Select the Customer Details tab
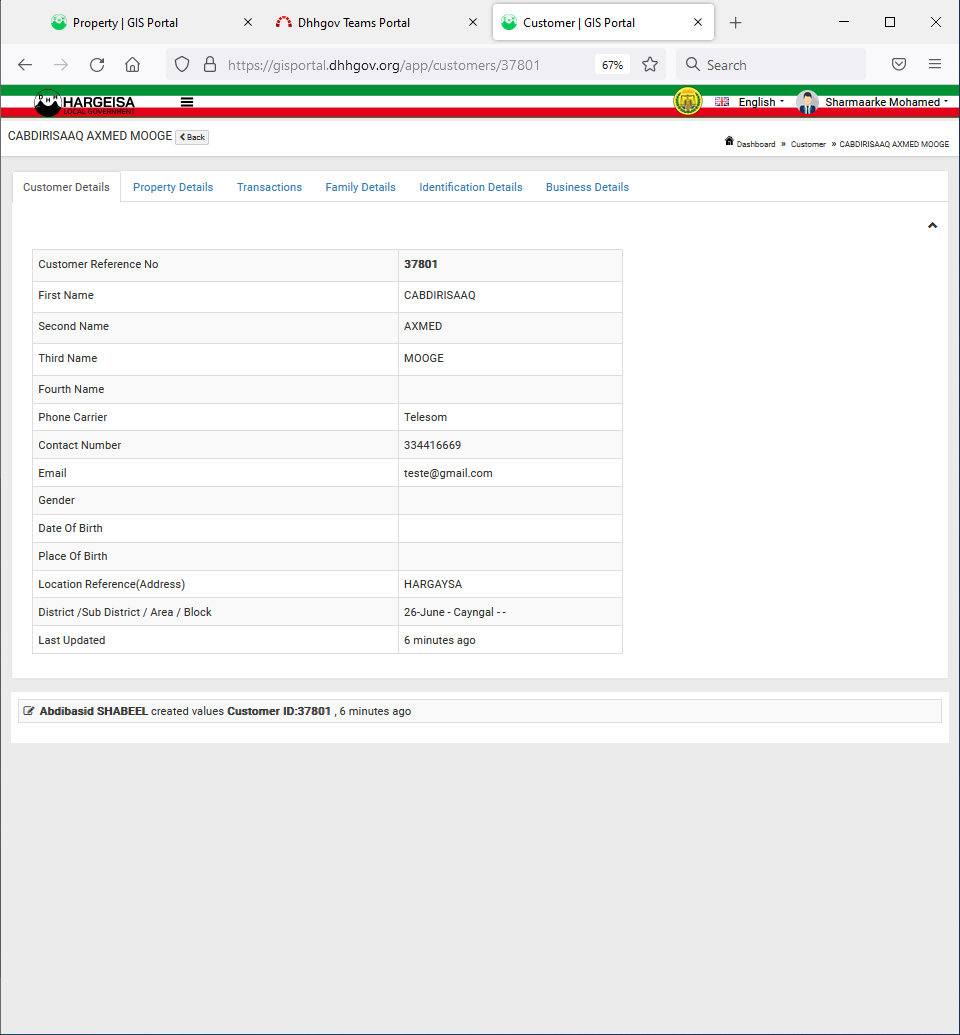 [x=66, y=187]
